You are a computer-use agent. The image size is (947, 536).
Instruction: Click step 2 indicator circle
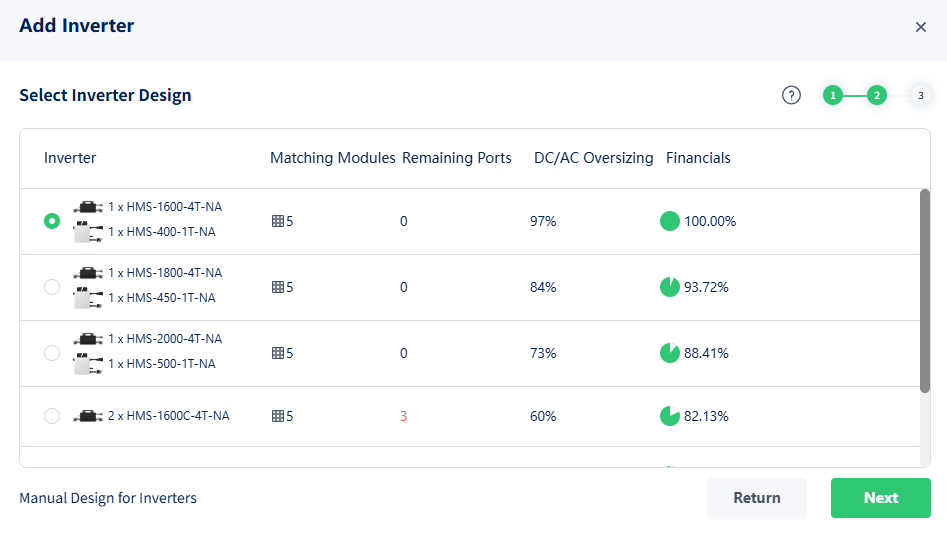point(877,95)
